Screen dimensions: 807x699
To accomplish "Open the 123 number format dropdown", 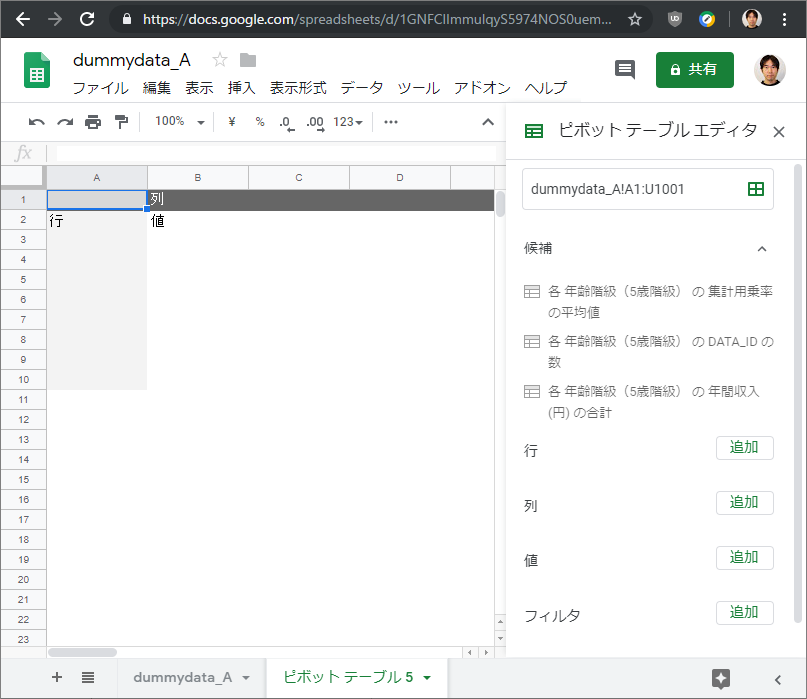I will click(344, 121).
